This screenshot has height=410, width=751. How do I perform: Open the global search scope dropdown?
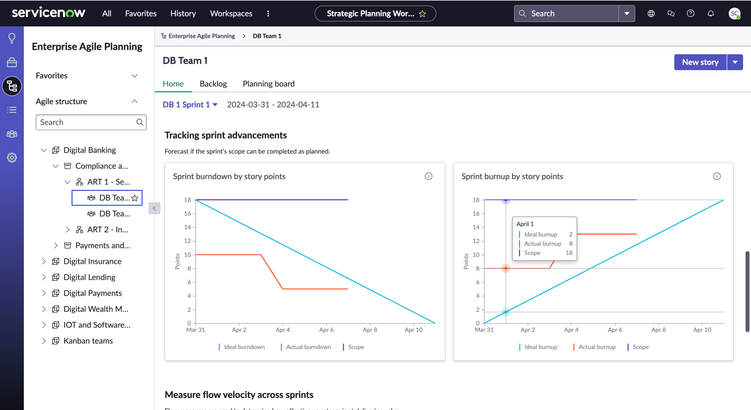(626, 13)
